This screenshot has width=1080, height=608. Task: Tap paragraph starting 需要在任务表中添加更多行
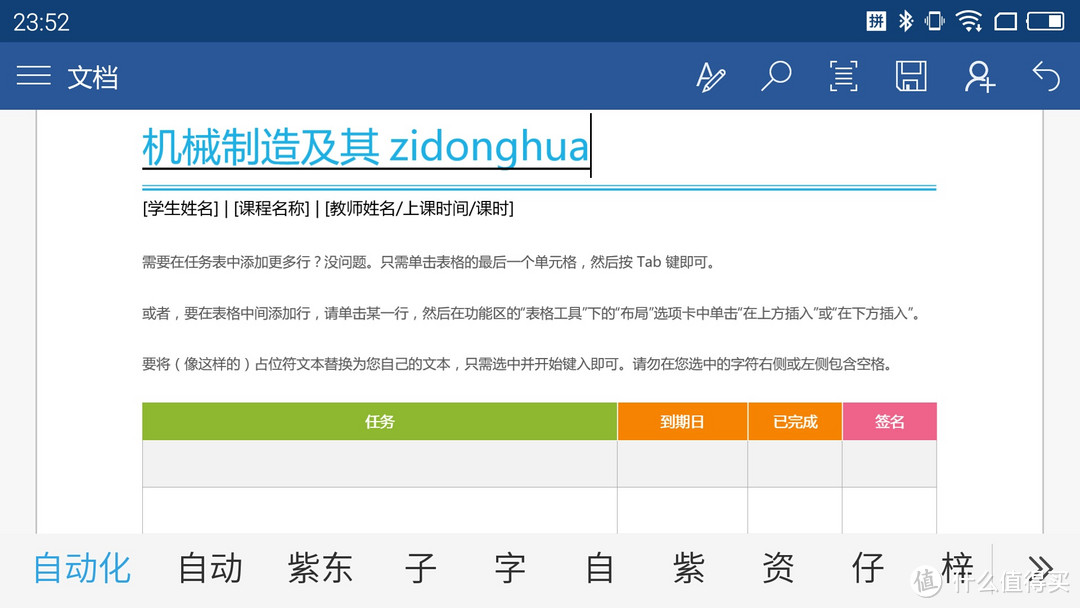point(430,262)
